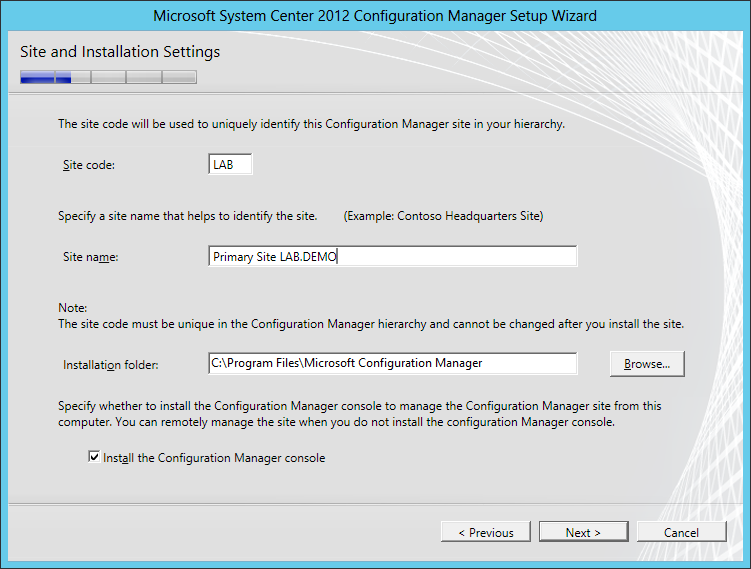The width and height of the screenshot is (751, 569).
Task: Click the Setup Wizard window title bar
Action: (375, 16)
